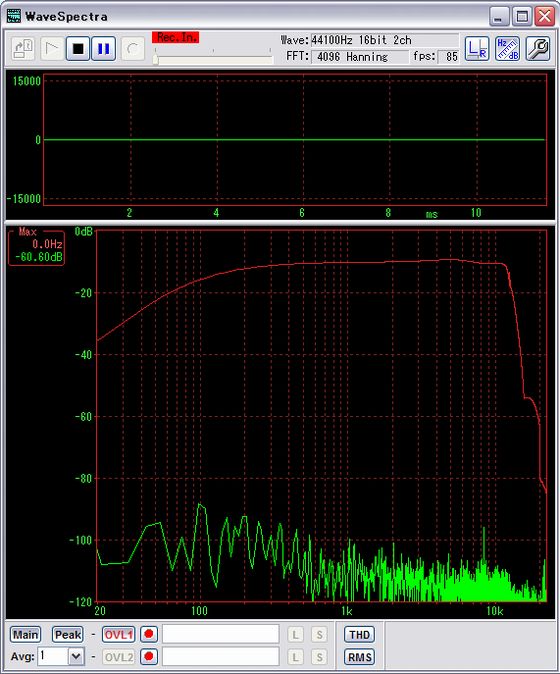The height and width of the screenshot is (674, 560).
Task: Click the -60 label on the dB axis
Action: tap(83, 417)
